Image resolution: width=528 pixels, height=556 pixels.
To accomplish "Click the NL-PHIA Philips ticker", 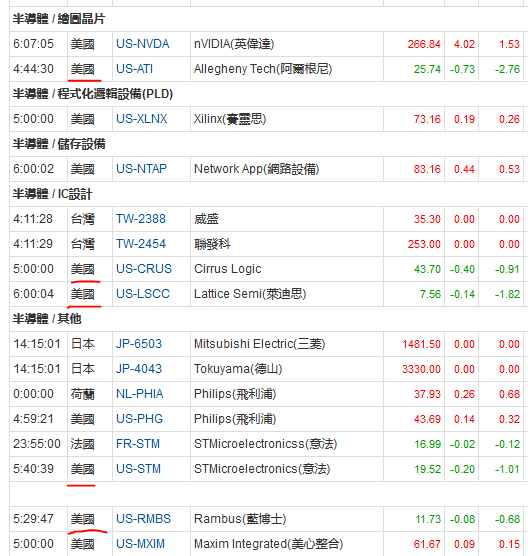I will (x=140, y=394).
